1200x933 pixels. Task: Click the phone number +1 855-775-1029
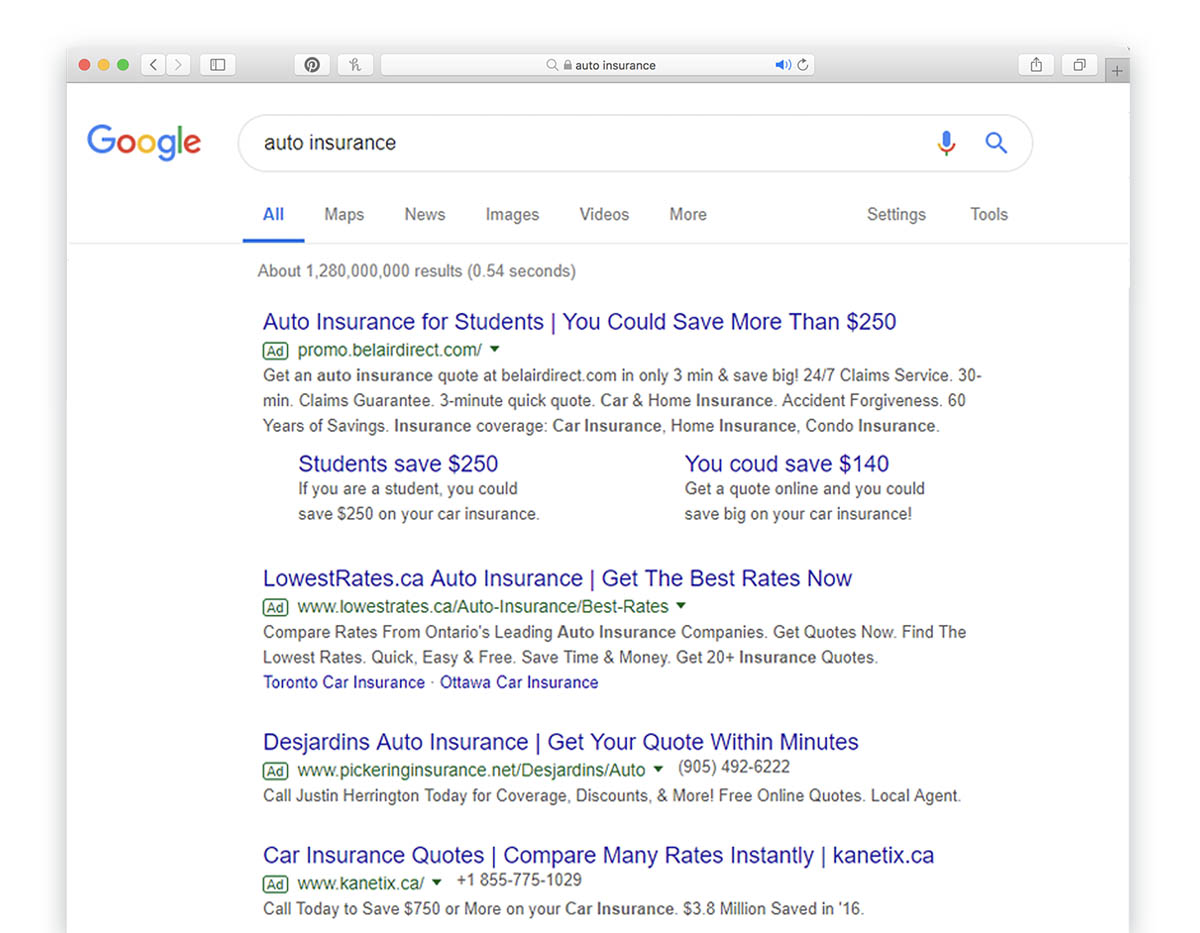click(519, 880)
